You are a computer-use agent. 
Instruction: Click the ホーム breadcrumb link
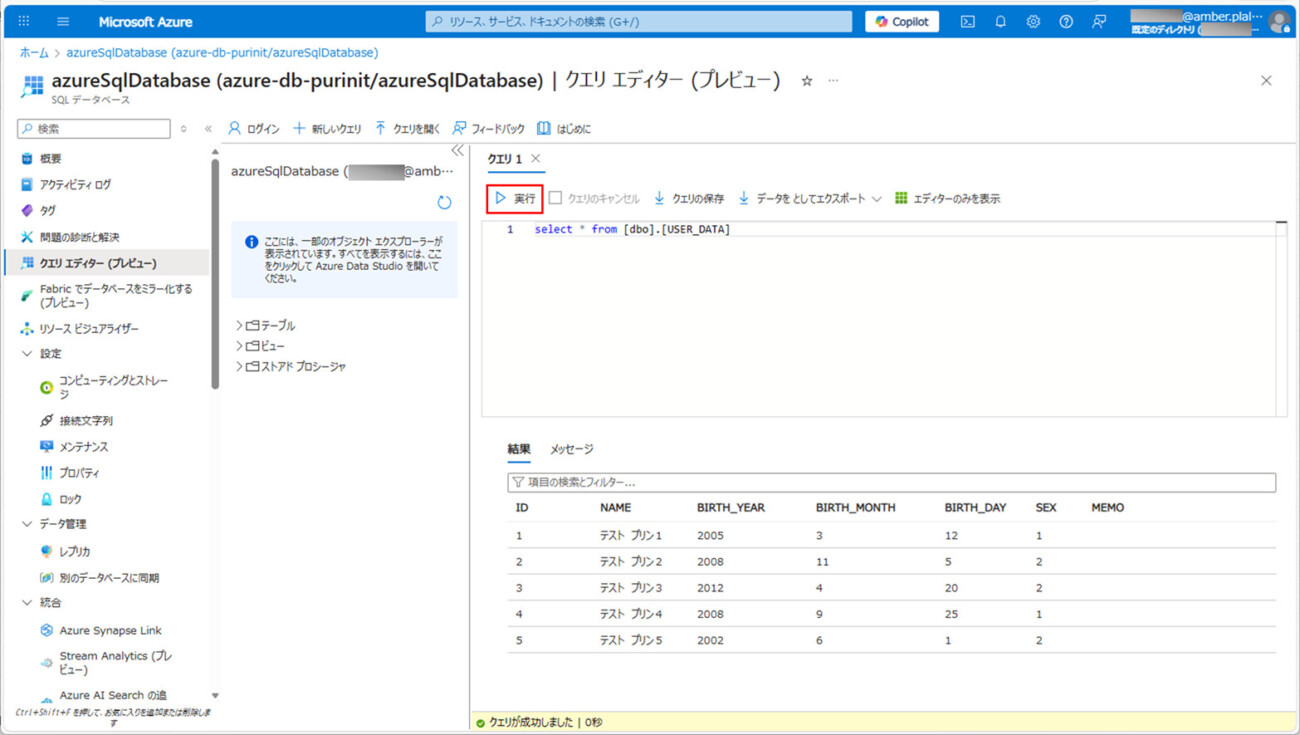pos(34,52)
